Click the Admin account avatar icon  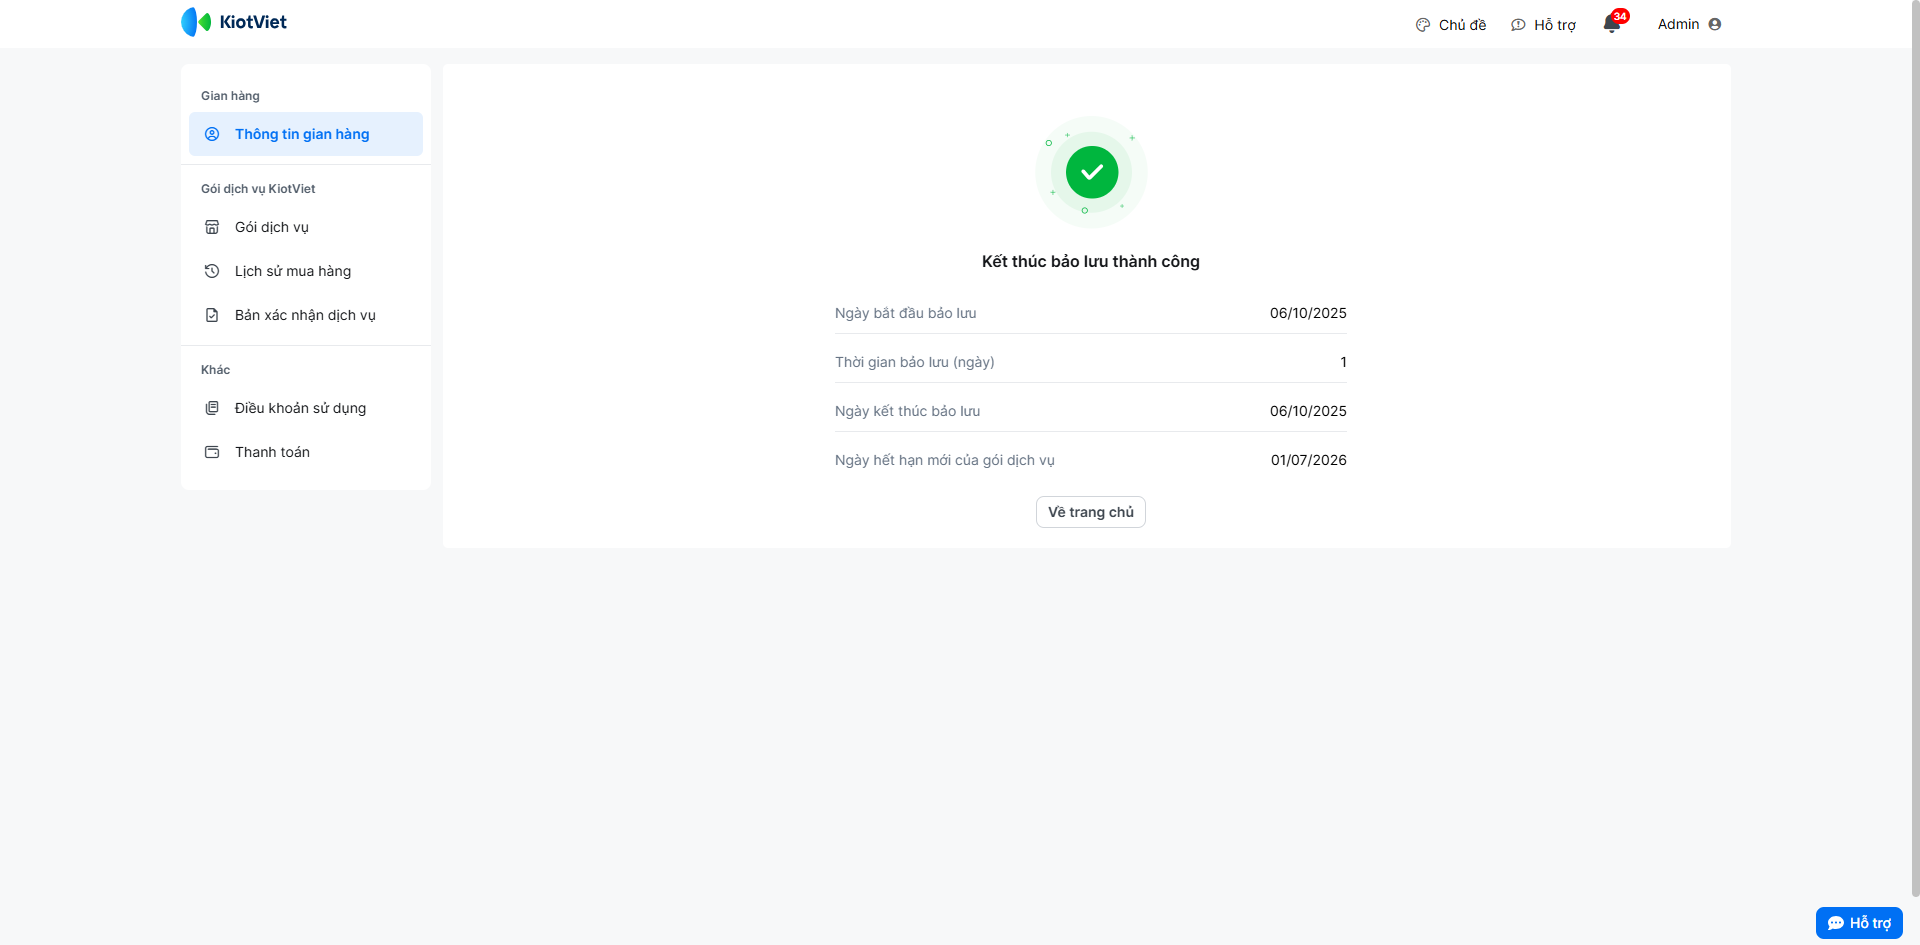(1715, 24)
